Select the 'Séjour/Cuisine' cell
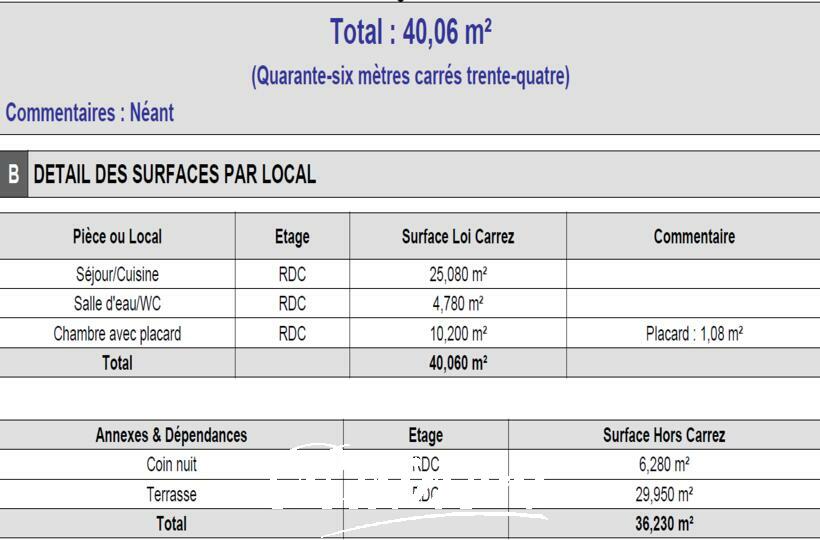The image size is (820, 540). coord(117,274)
